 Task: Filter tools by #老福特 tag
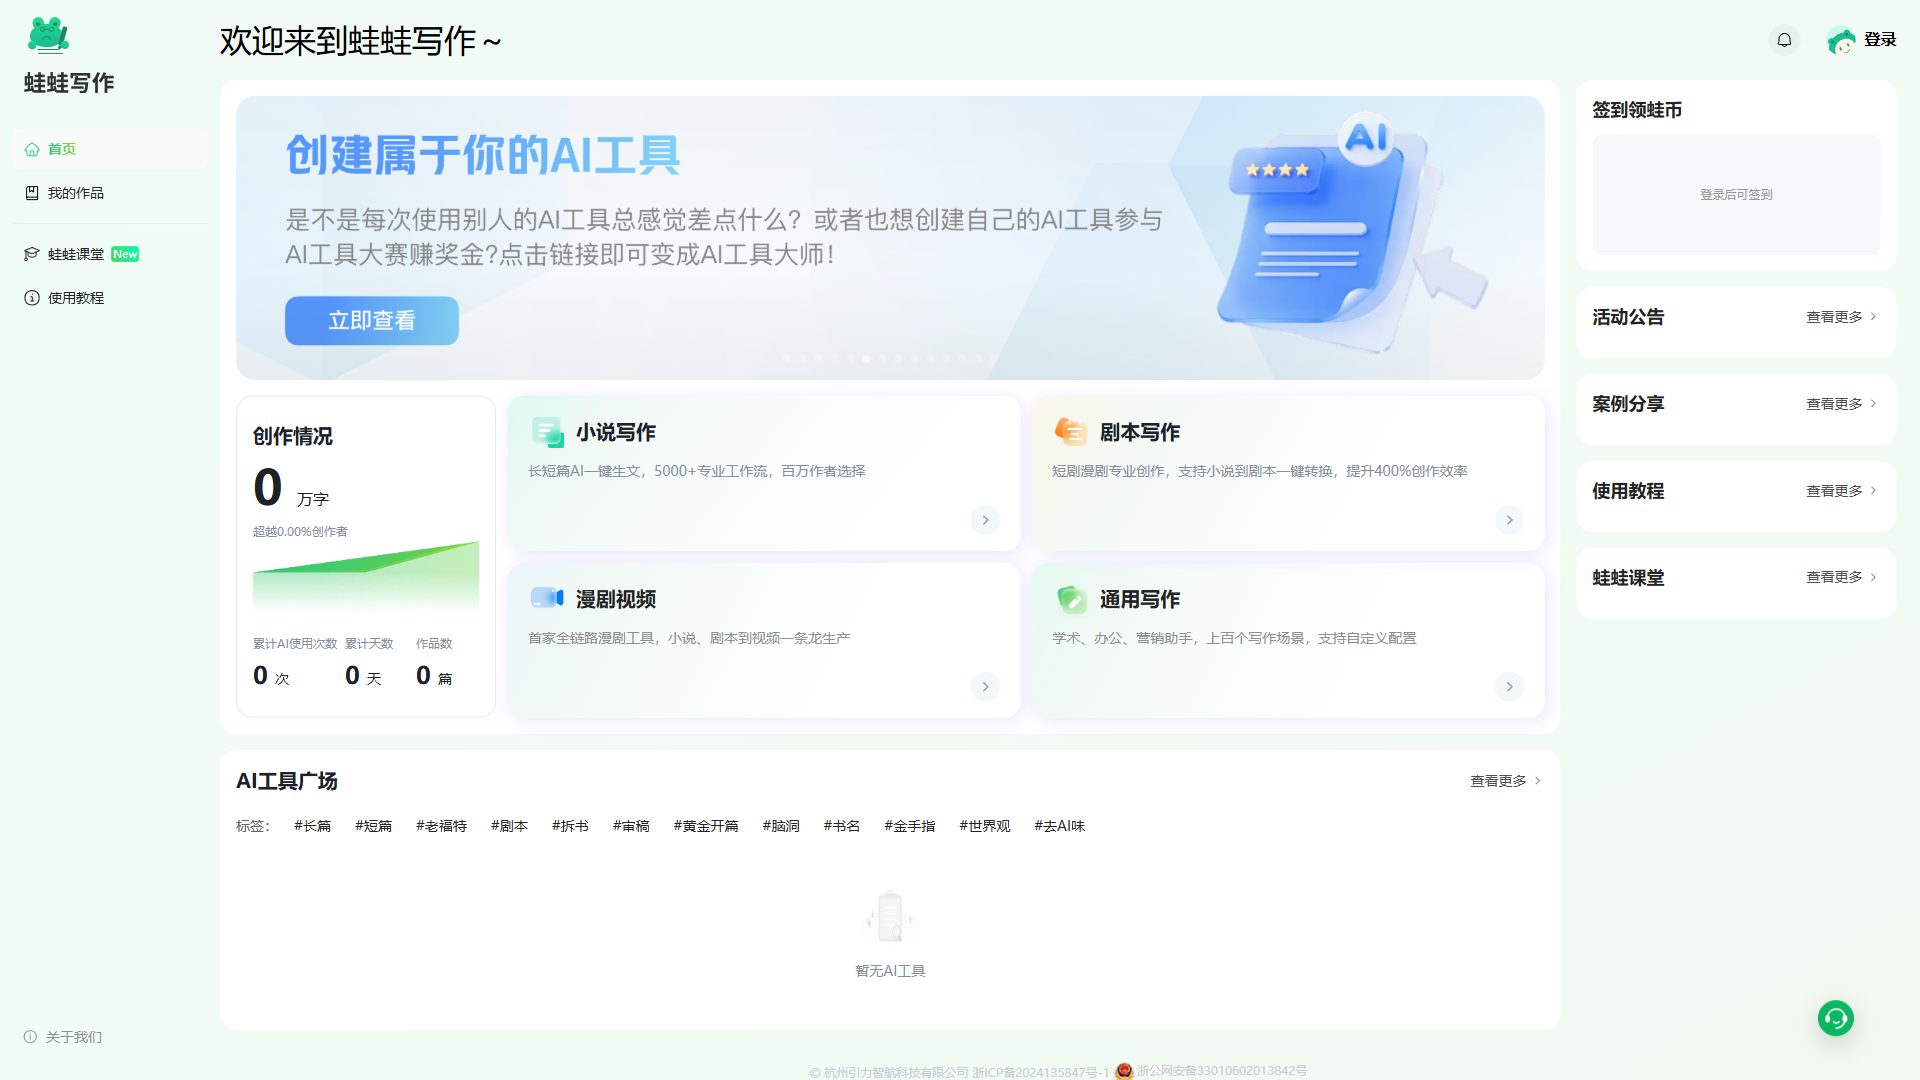(441, 826)
